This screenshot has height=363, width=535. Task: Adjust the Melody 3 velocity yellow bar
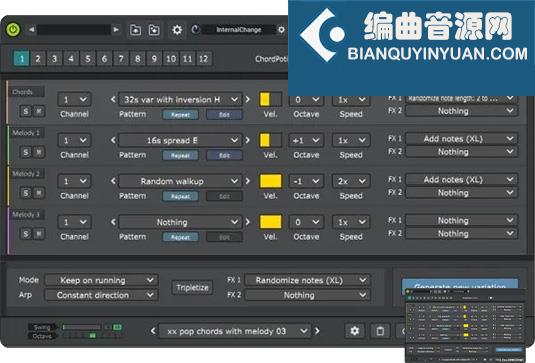point(271,222)
